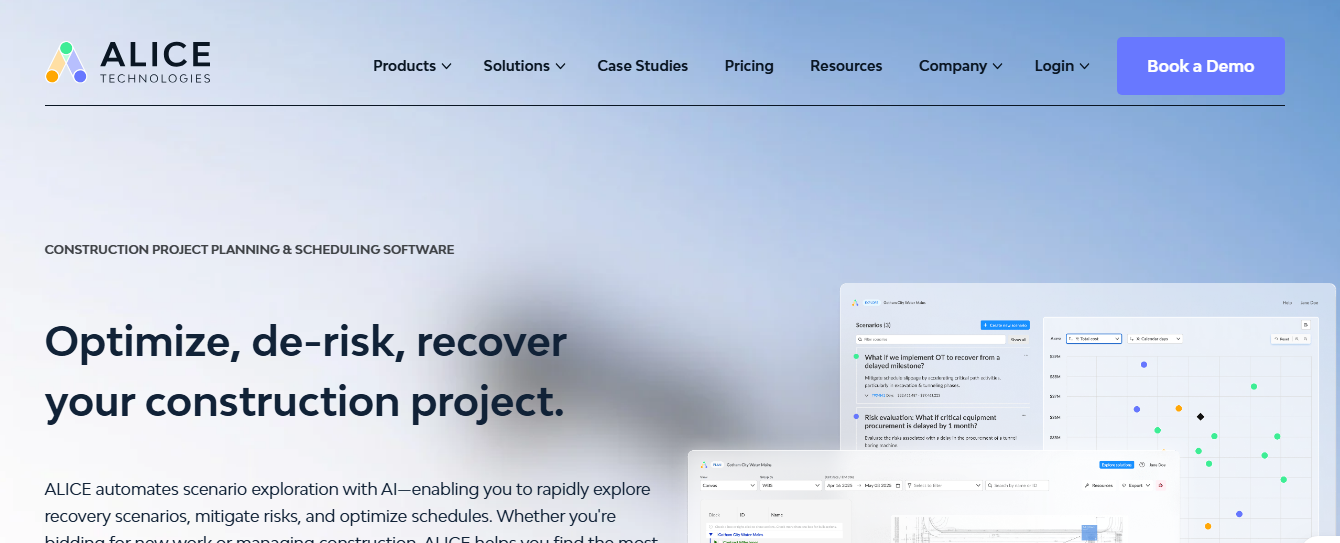Expand the Products menu
Screen dimensions: 1340x543
click(412, 66)
